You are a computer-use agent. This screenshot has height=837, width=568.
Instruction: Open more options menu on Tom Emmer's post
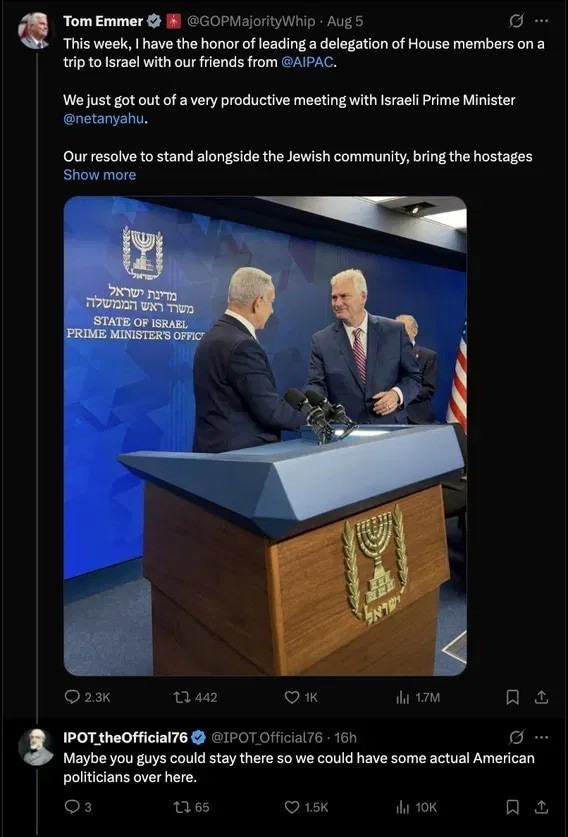[x=541, y=21]
